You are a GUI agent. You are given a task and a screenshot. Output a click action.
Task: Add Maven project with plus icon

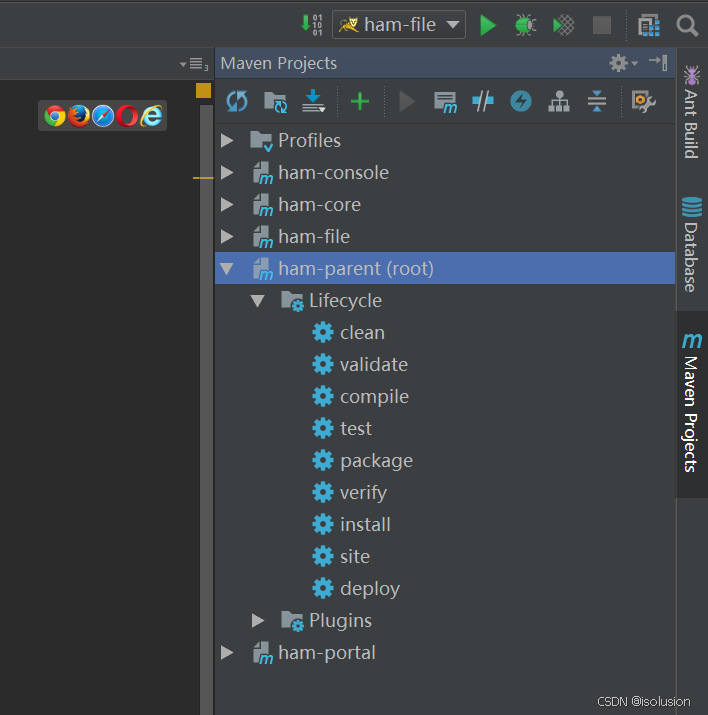360,101
